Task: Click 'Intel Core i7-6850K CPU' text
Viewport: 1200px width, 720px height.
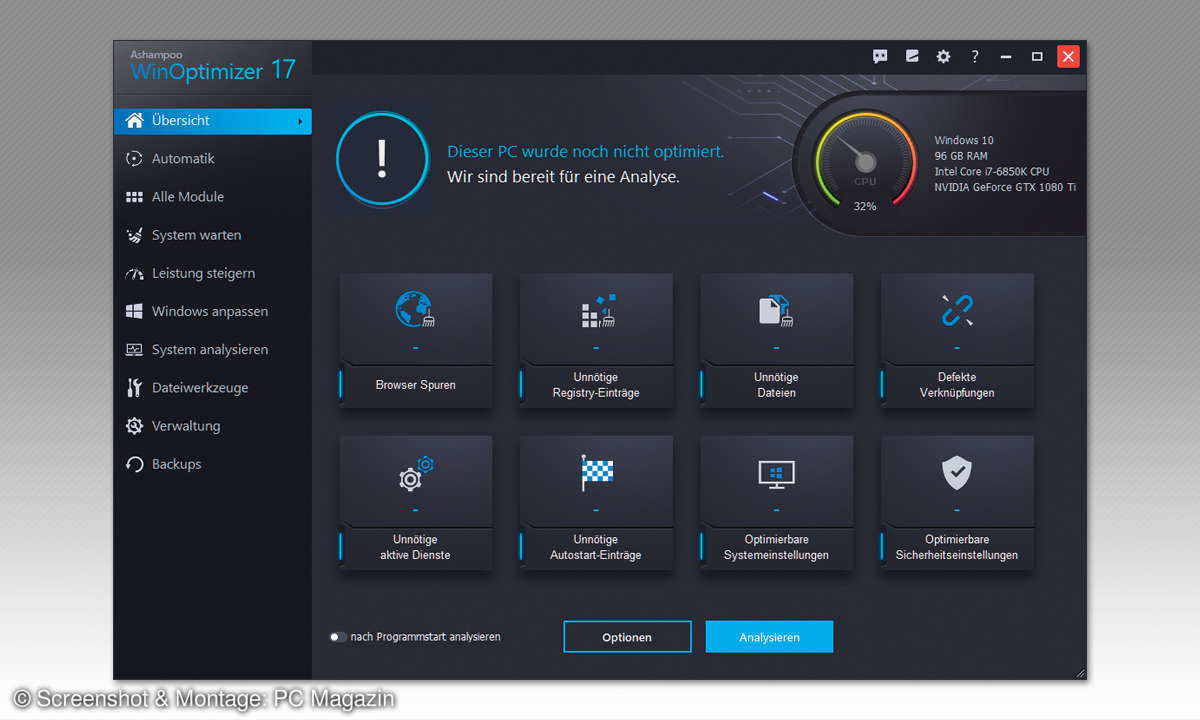Action: (x=992, y=172)
